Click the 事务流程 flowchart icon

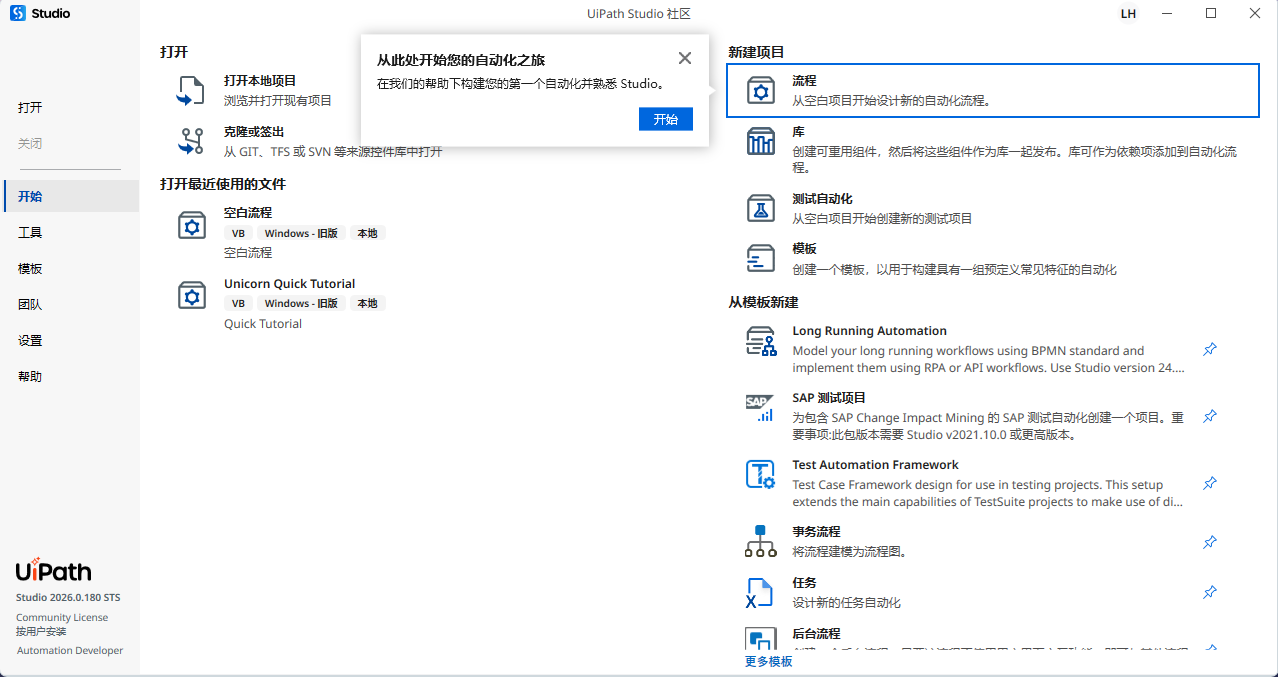761,541
